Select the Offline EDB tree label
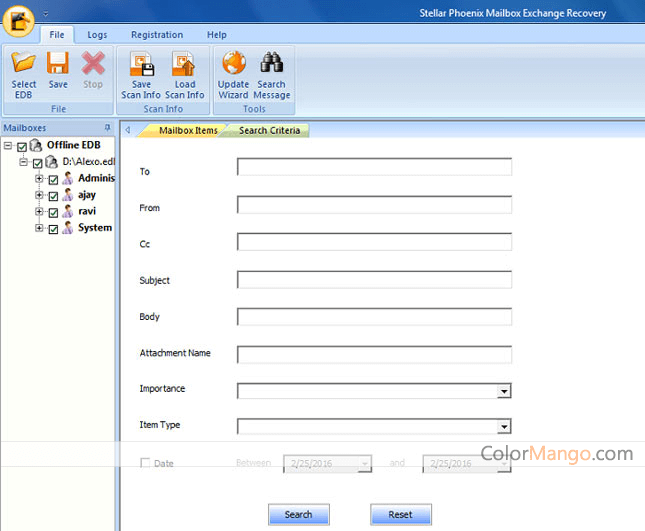 click(x=74, y=145)
